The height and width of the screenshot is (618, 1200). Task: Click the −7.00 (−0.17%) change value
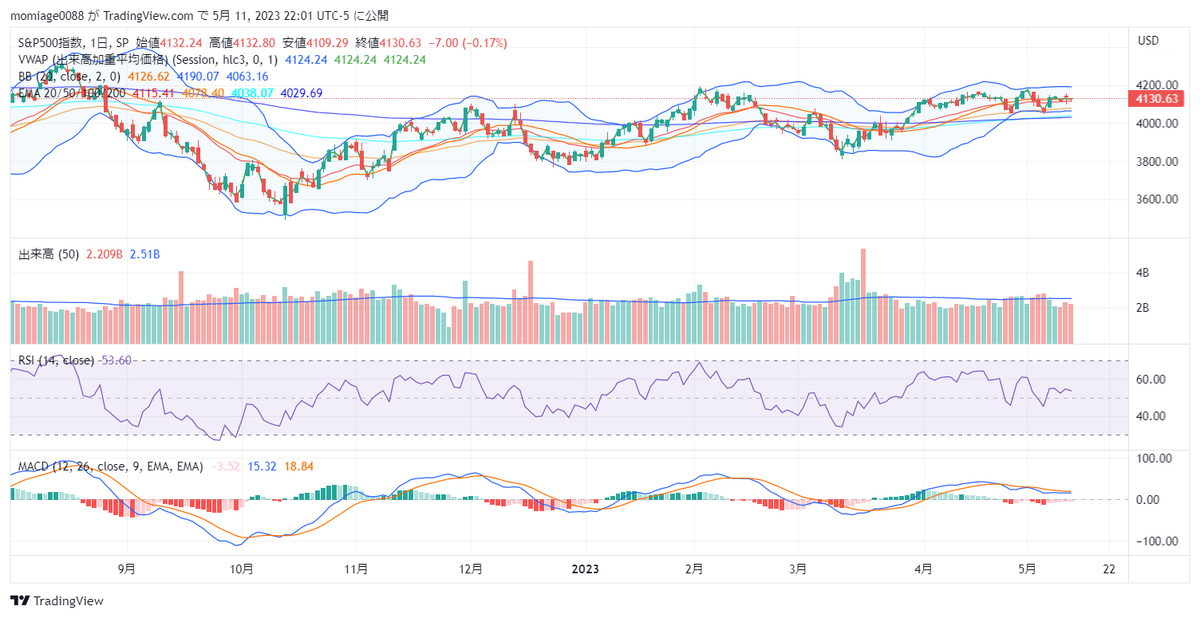point(467,43)
